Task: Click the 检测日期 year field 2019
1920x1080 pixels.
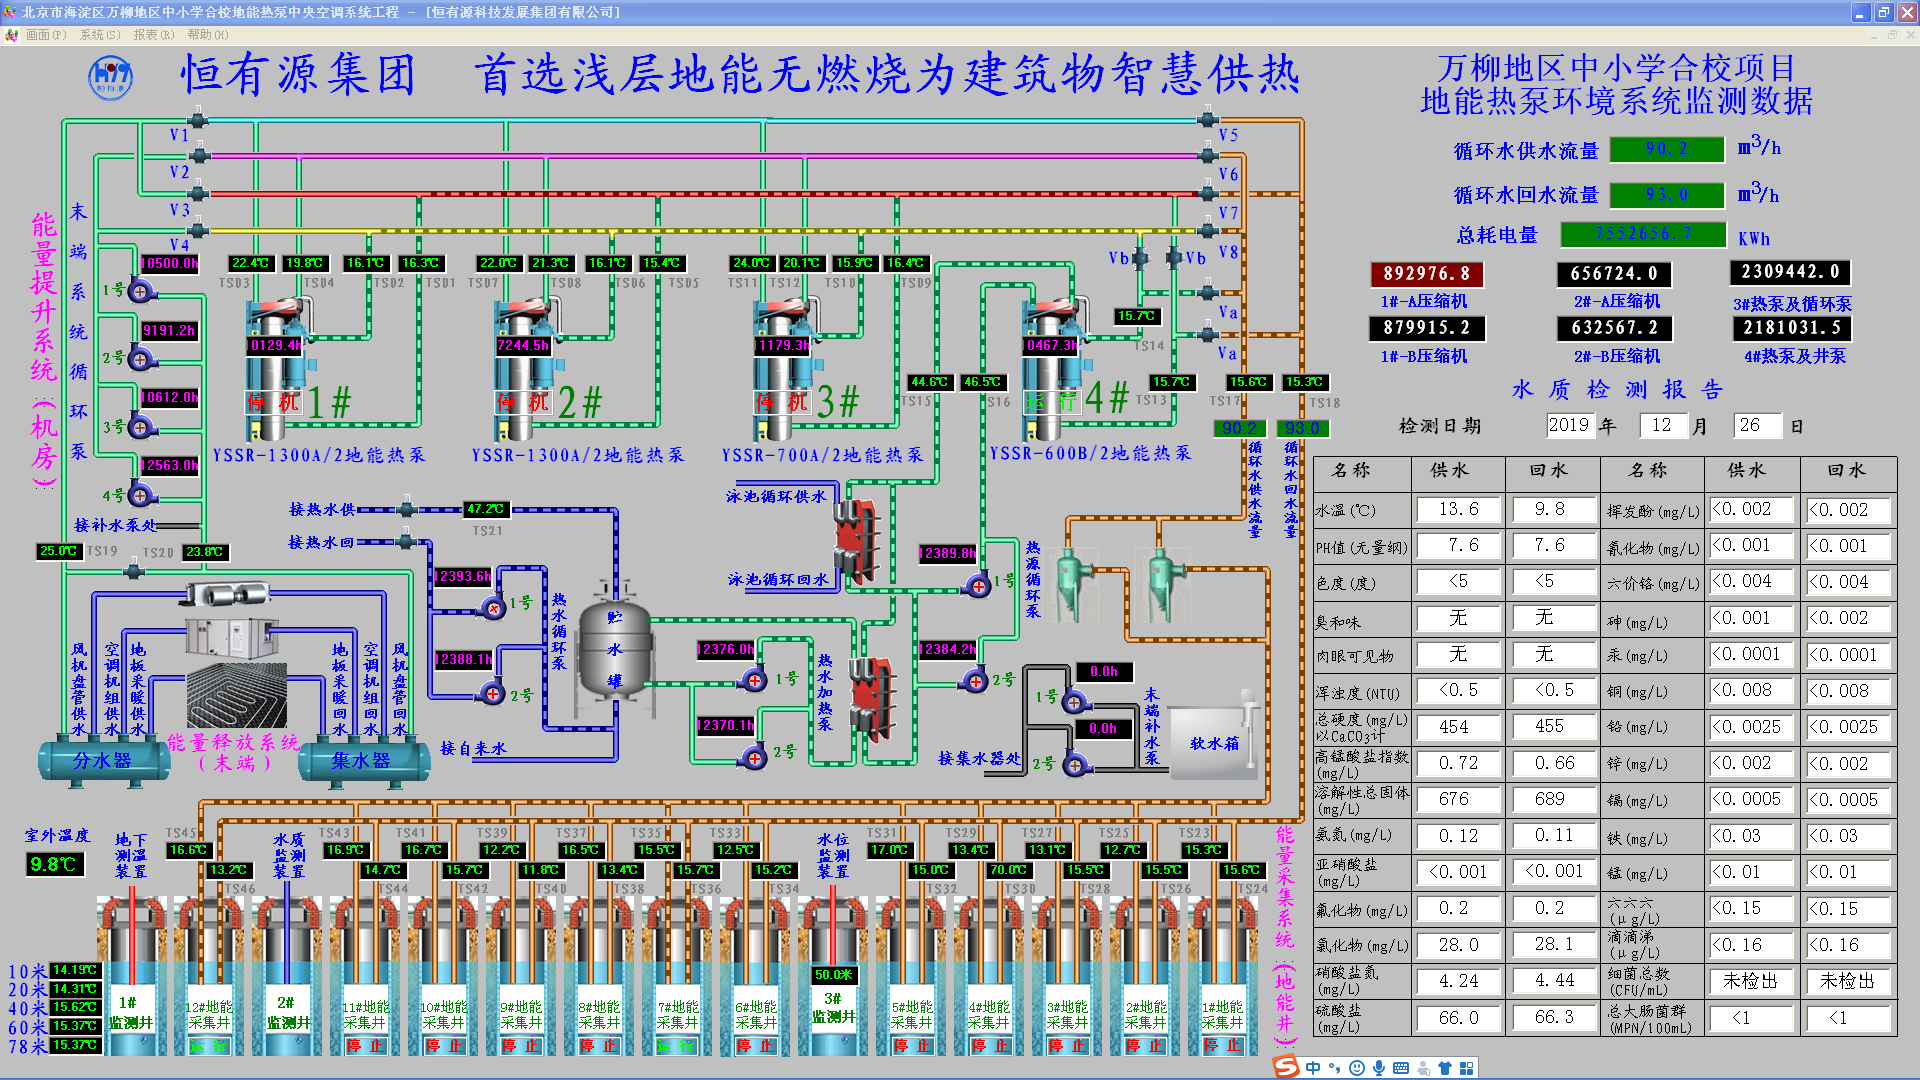Action: point(1568,425)
